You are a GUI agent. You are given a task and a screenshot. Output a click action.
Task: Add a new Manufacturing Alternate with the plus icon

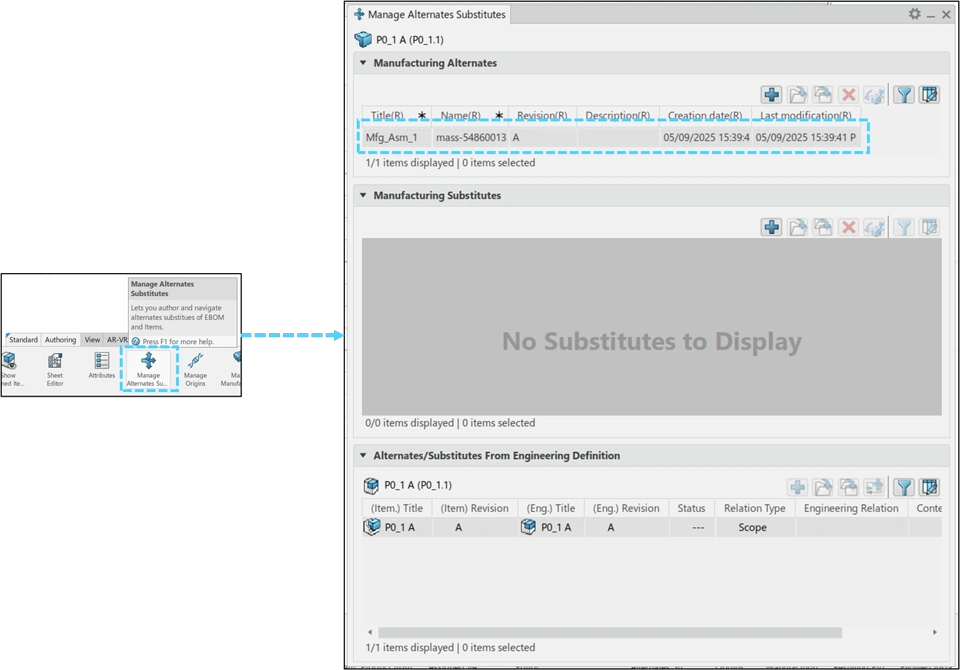771,95
